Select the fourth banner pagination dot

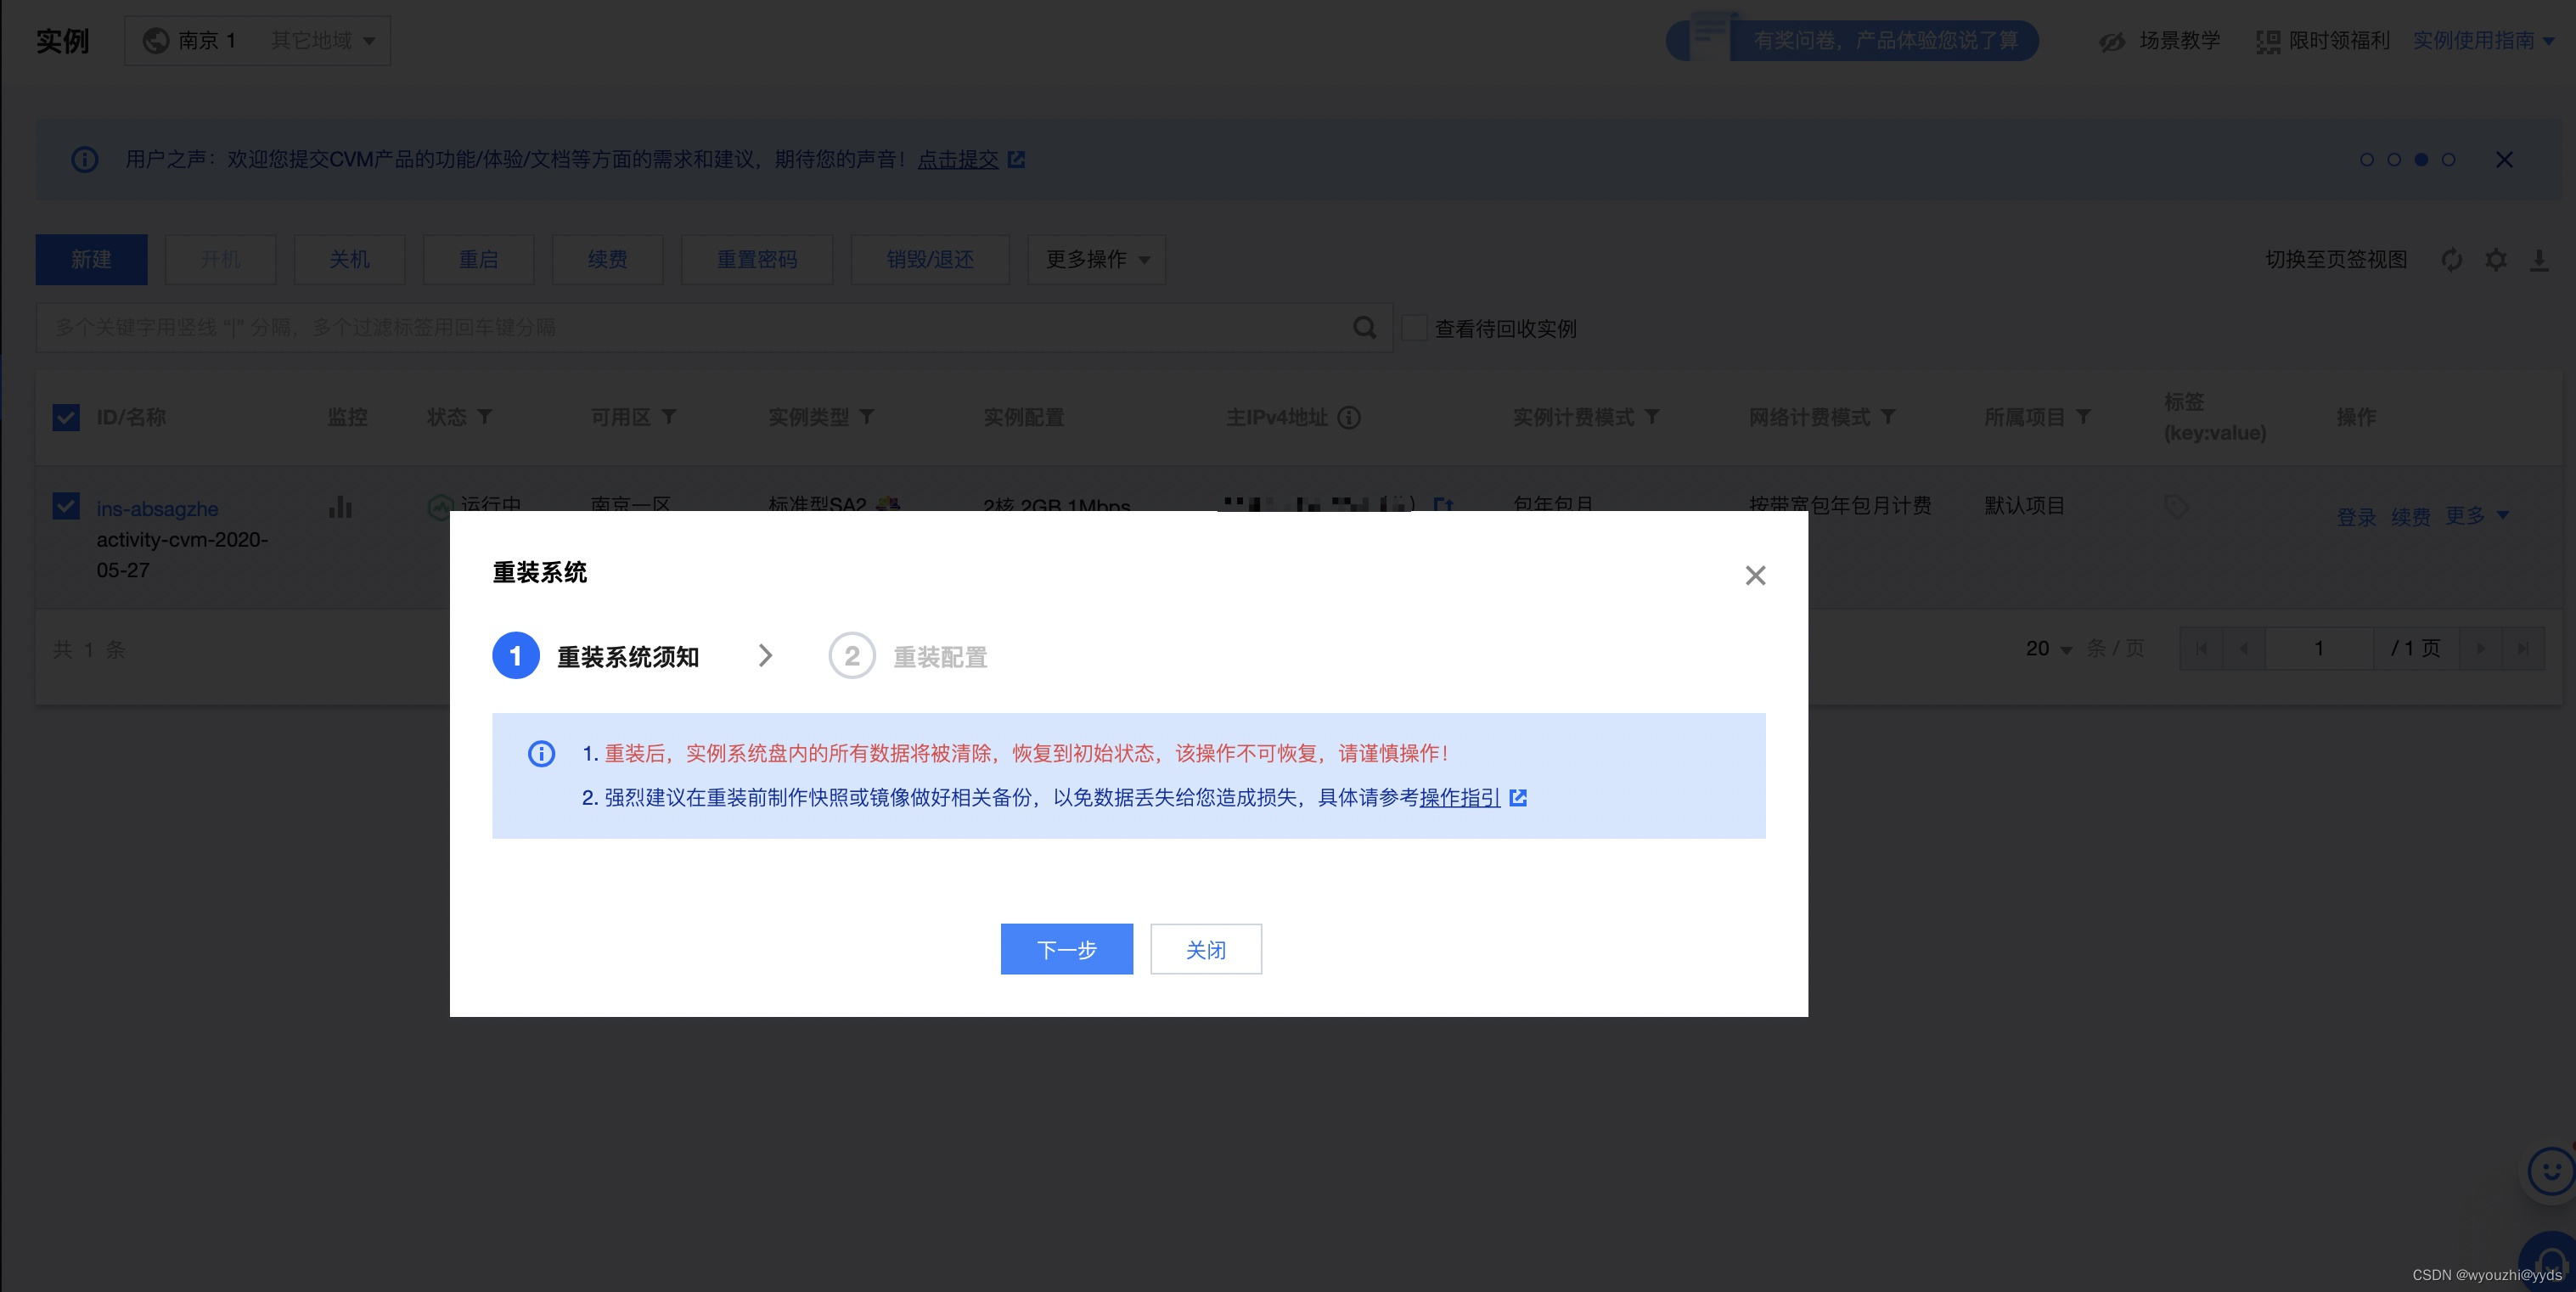2448,159
